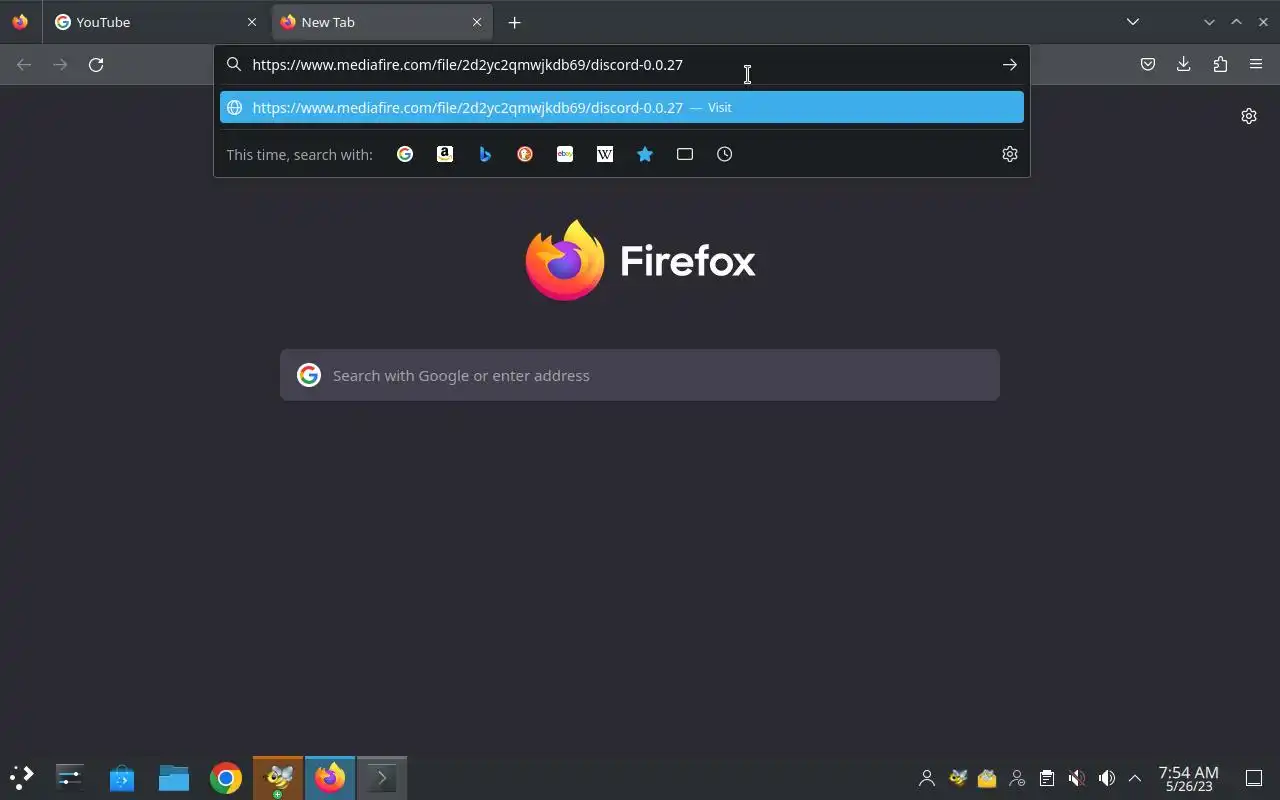This screenshot has width=1280, height=800.
Task: Search this time with Google
Action: (405, 154)
